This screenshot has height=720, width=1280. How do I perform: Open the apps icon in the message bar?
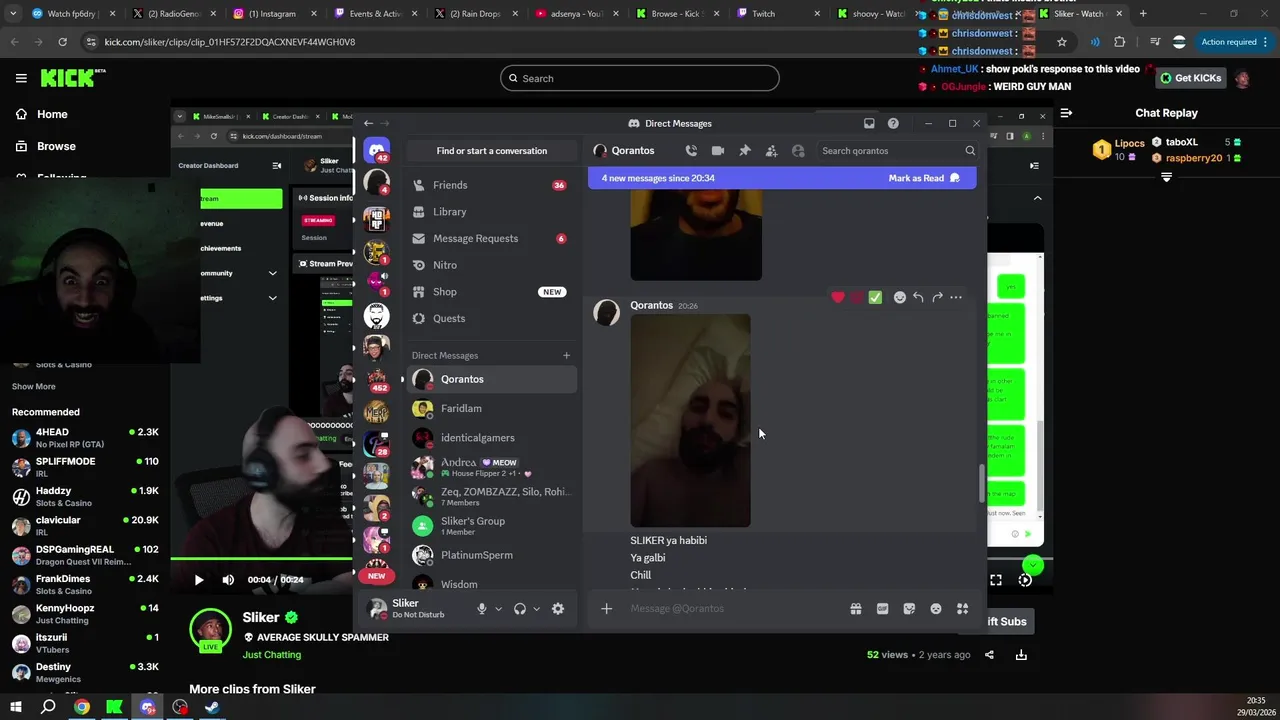962,608
